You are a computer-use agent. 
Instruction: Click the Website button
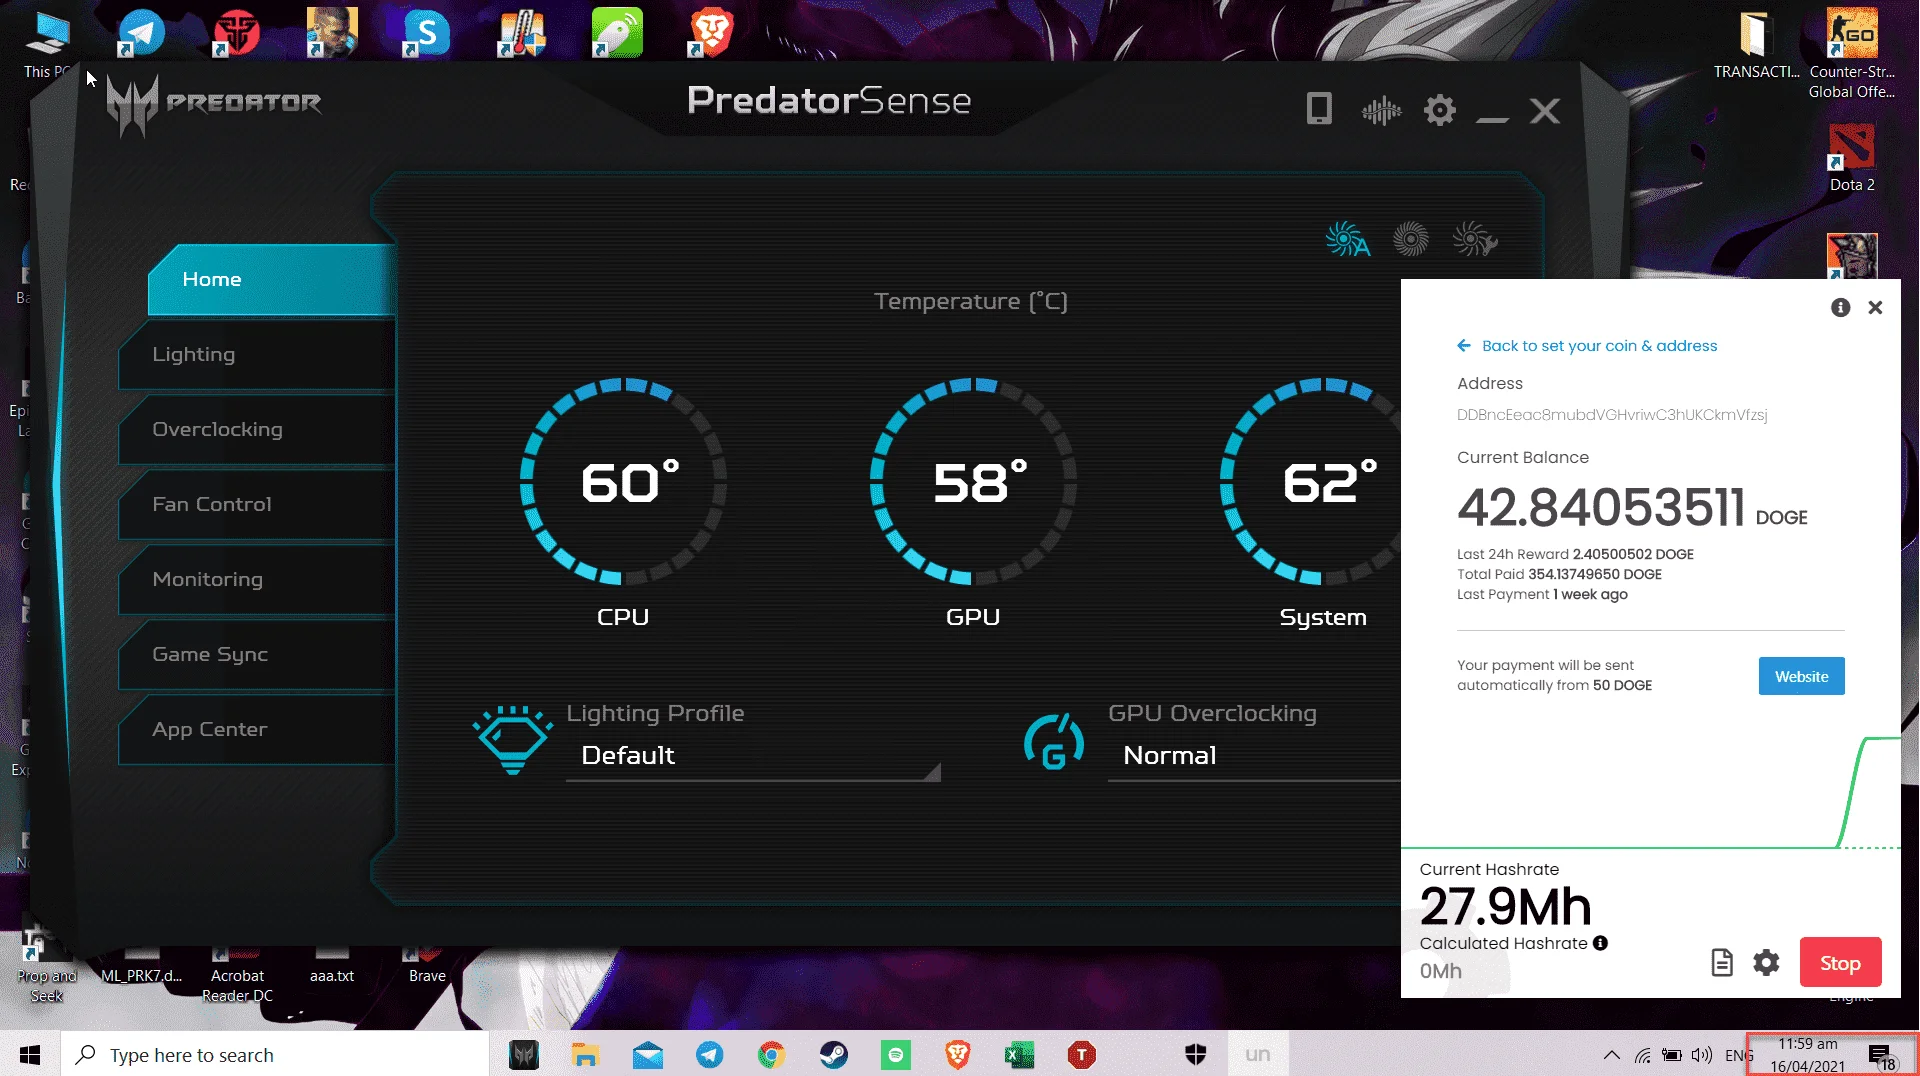click(1801, 676)
